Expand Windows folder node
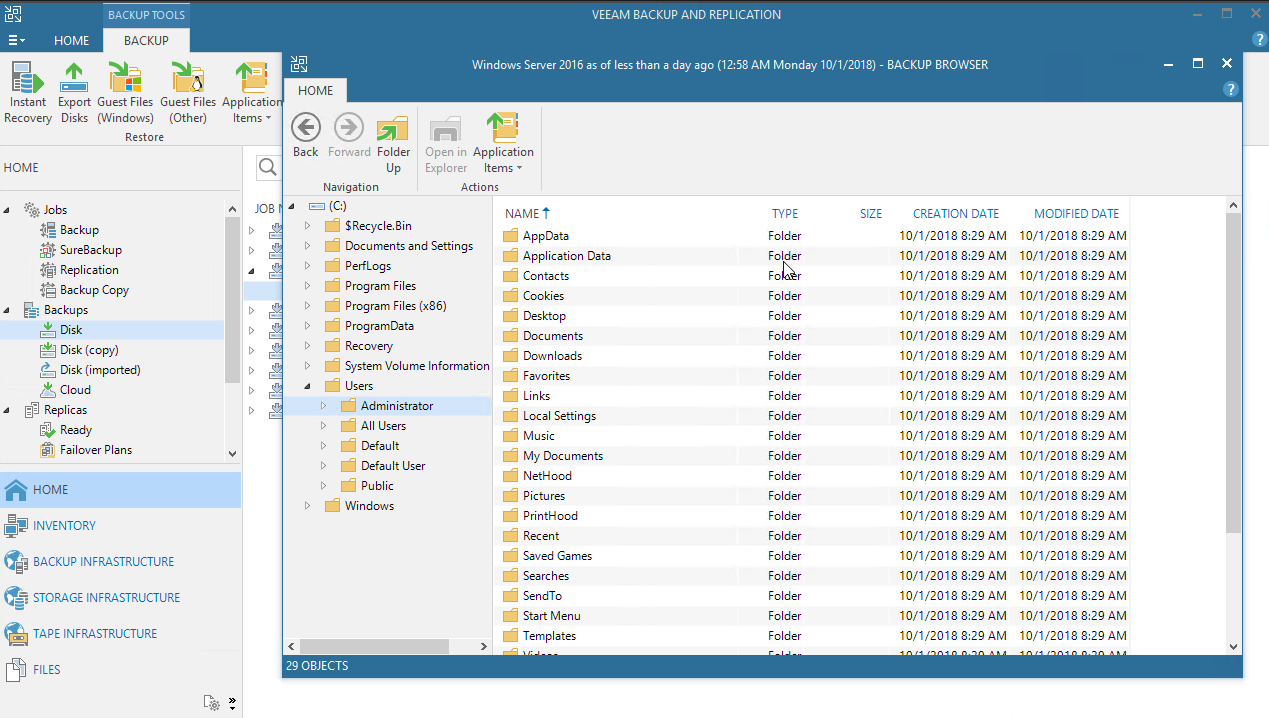The height and width of the screenshot is (718, 1269). click(308, 506)
